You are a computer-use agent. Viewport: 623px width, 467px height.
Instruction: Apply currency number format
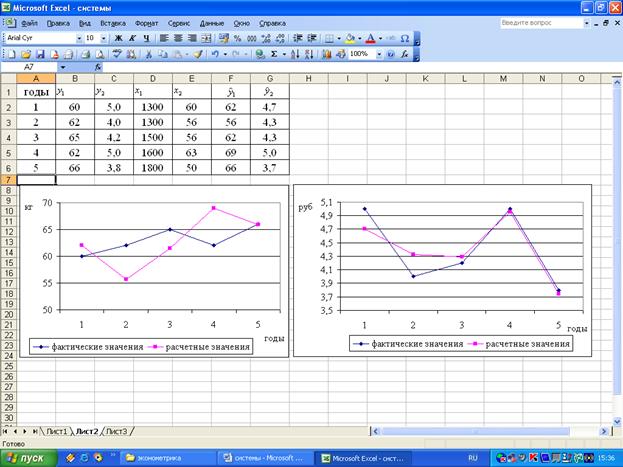tap(224, 38)
